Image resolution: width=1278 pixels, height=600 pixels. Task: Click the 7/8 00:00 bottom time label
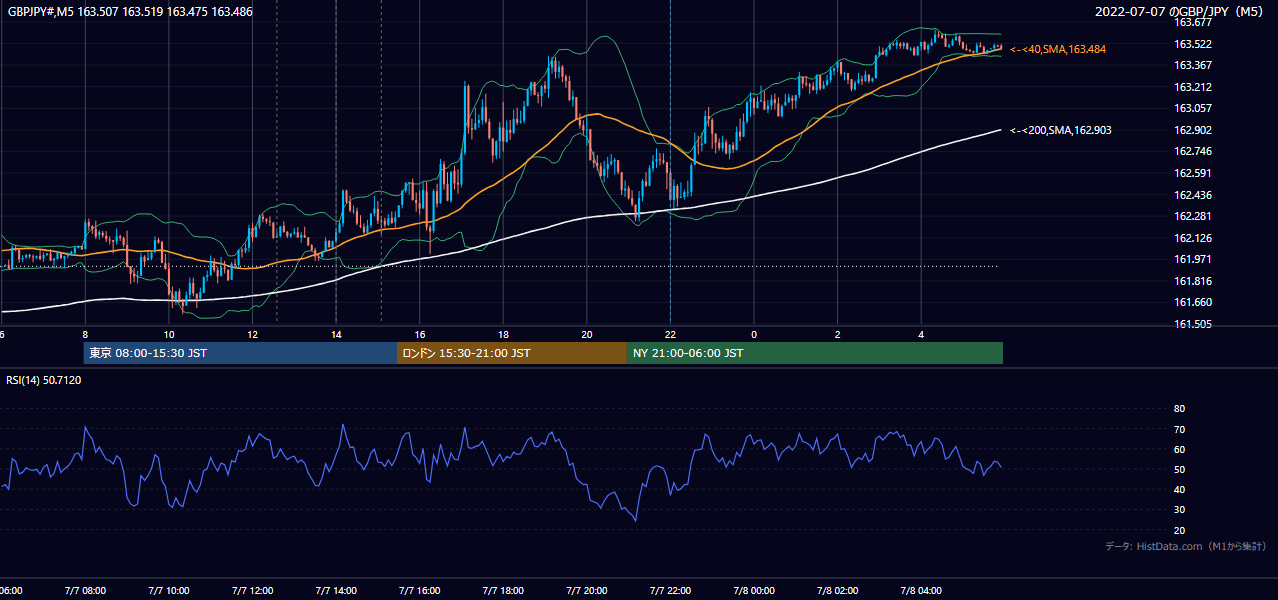point(754,591)
